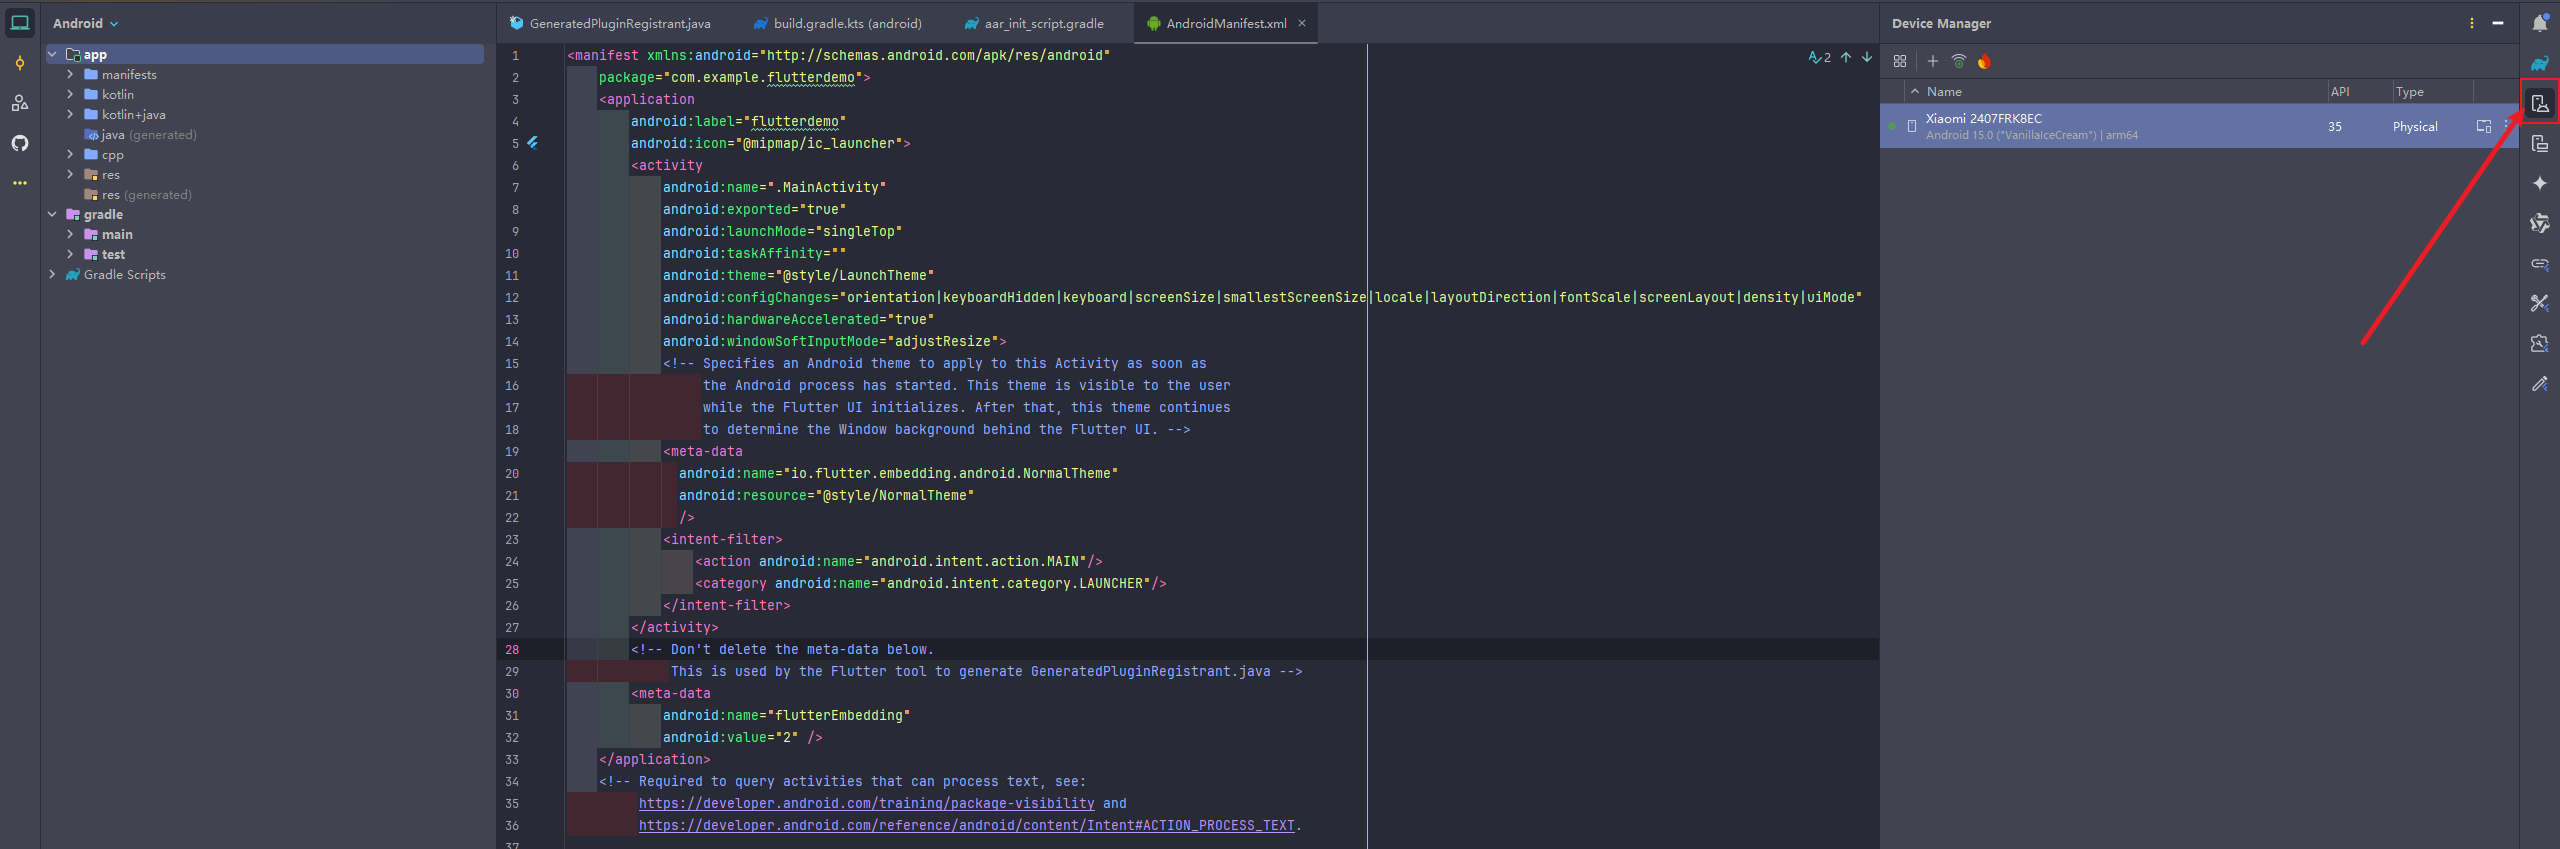Open the Android project view dropdown
Viewport: 2560px width, 849px height.
coord(85,23)
